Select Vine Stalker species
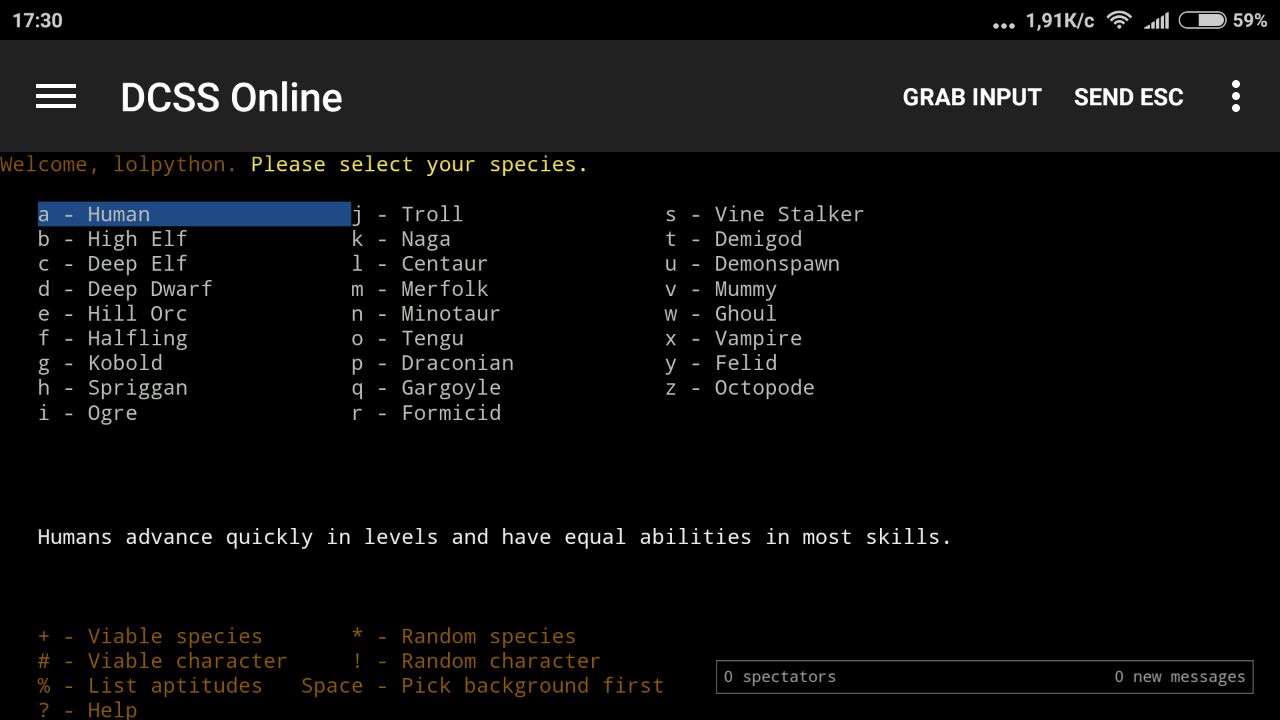Image resolution: width=1280 pixels, height=720 pixels. 765,214
